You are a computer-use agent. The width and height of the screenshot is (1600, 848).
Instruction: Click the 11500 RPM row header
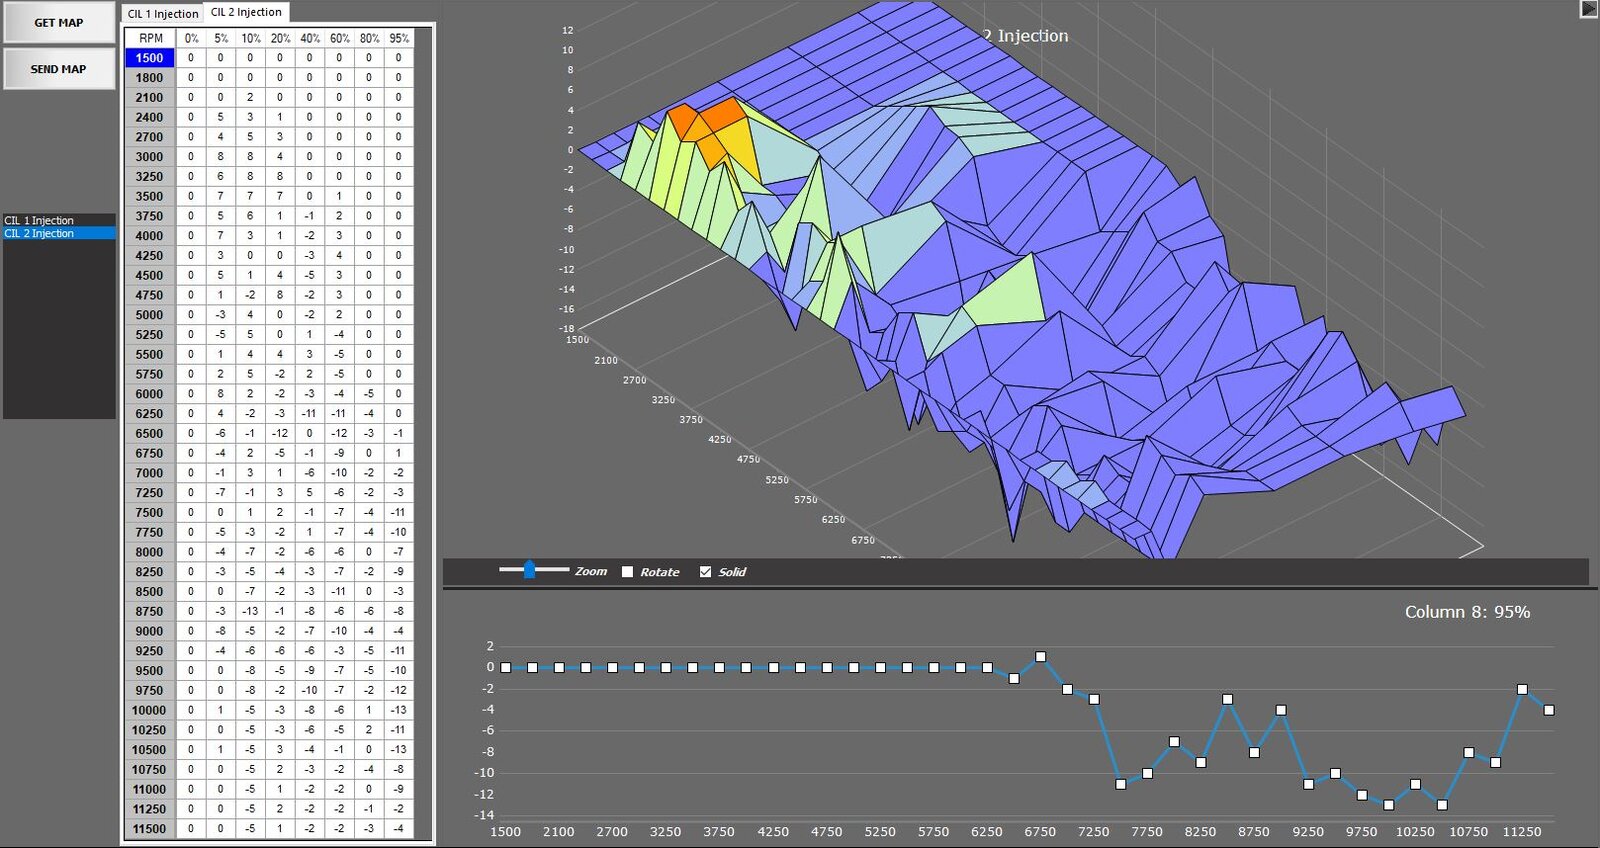[149, 828]
